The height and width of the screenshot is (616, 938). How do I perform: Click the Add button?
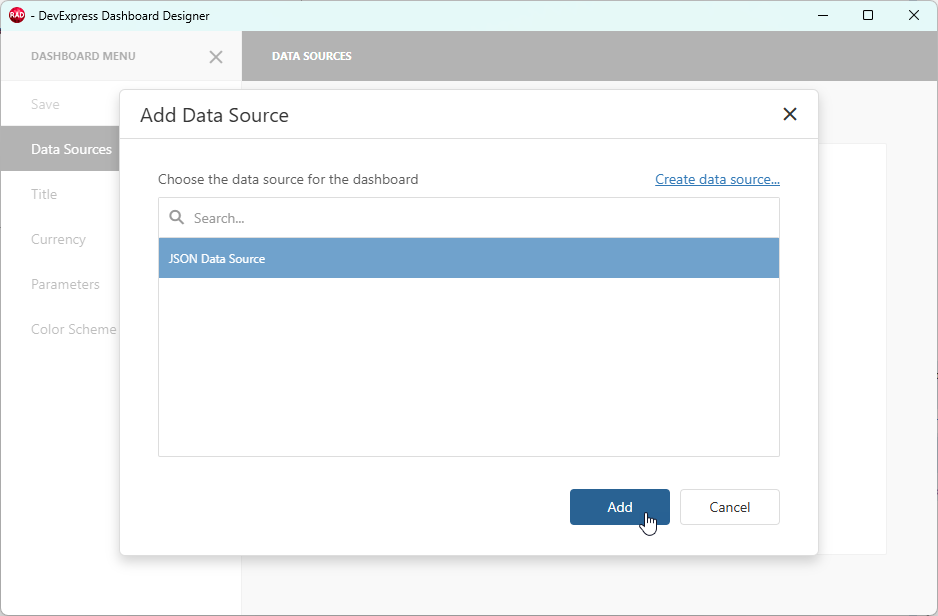pyautogui.click(x=619, y=507)
